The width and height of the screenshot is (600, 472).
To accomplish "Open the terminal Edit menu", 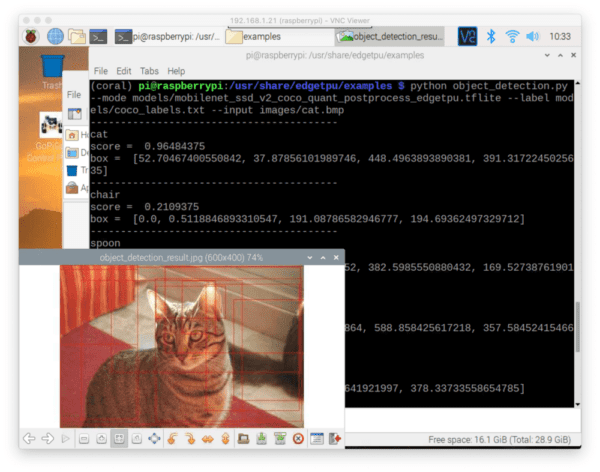I will pyautogui.click(x=124, y=72).
